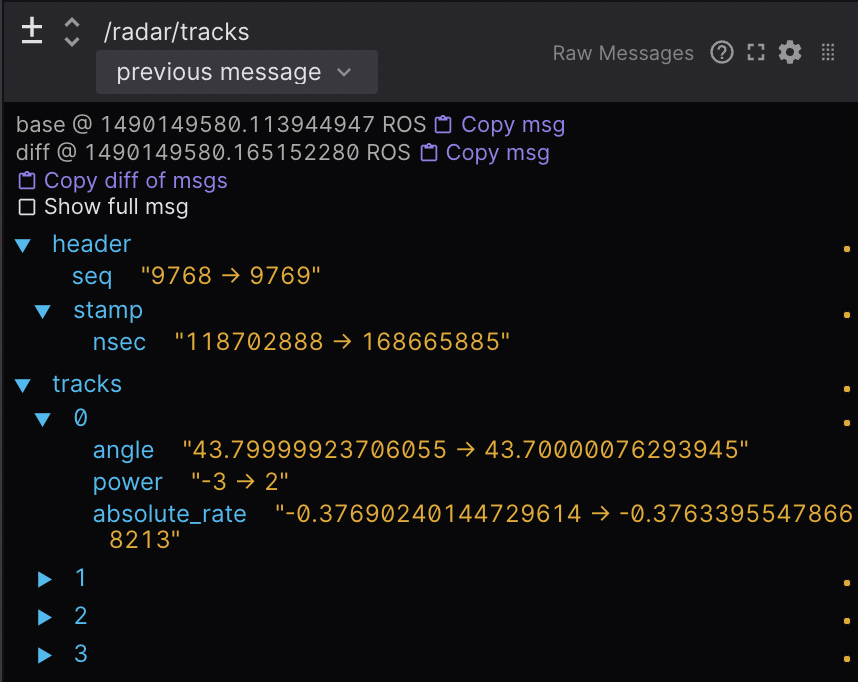This screenshot has width=858, height=682.
Task: Copy the diff message via Copy msg
Action: (x=497, y=153)
